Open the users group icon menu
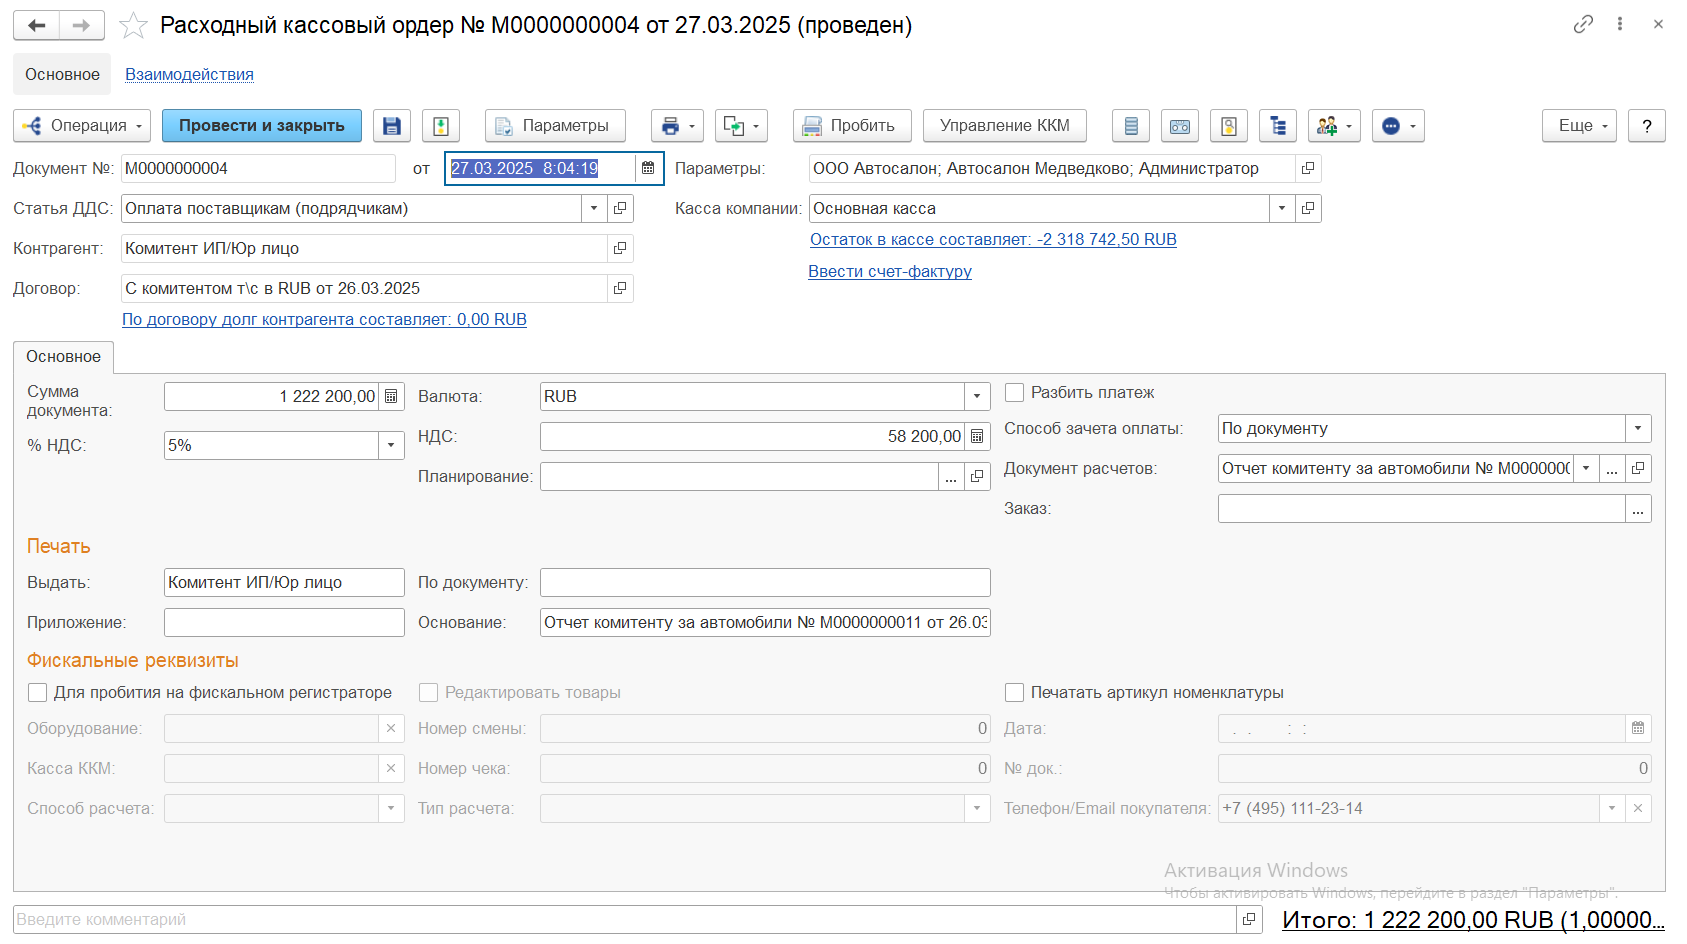This screenshot has width=1687, height=944. pos(1334,126)
